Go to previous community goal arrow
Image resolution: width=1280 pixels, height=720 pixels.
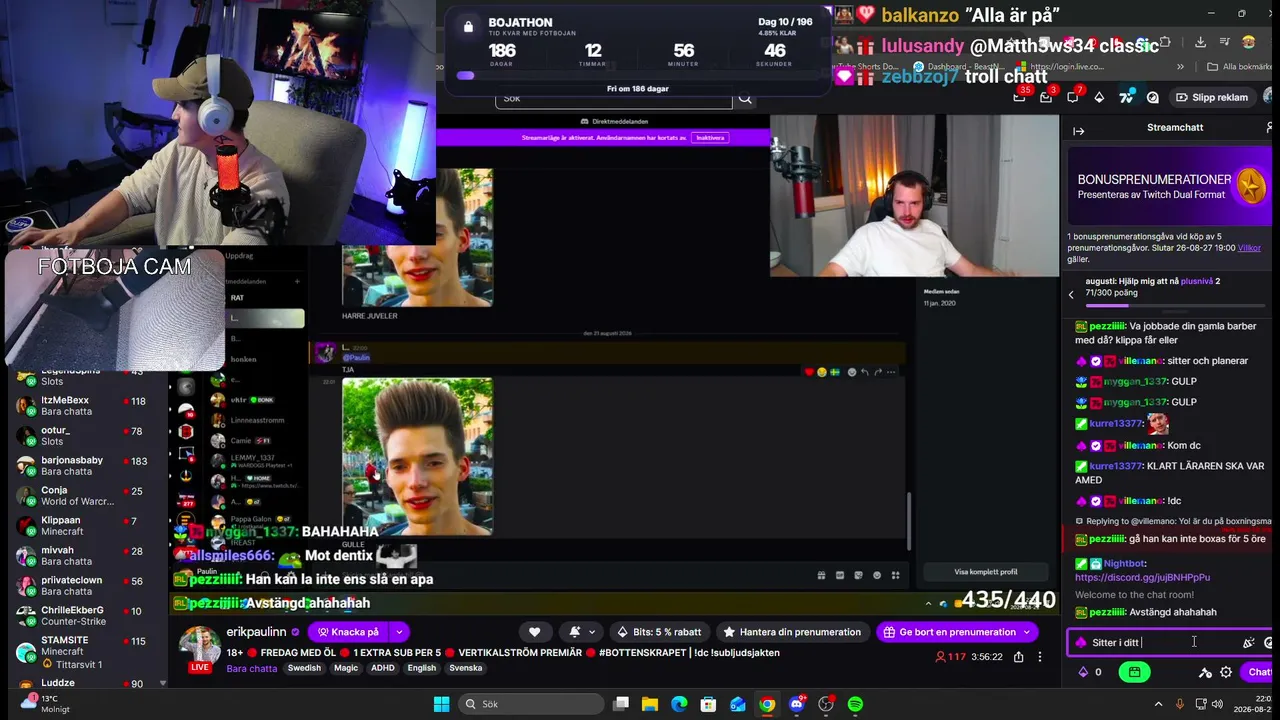pyautogui.click(x=1071, y=294)
